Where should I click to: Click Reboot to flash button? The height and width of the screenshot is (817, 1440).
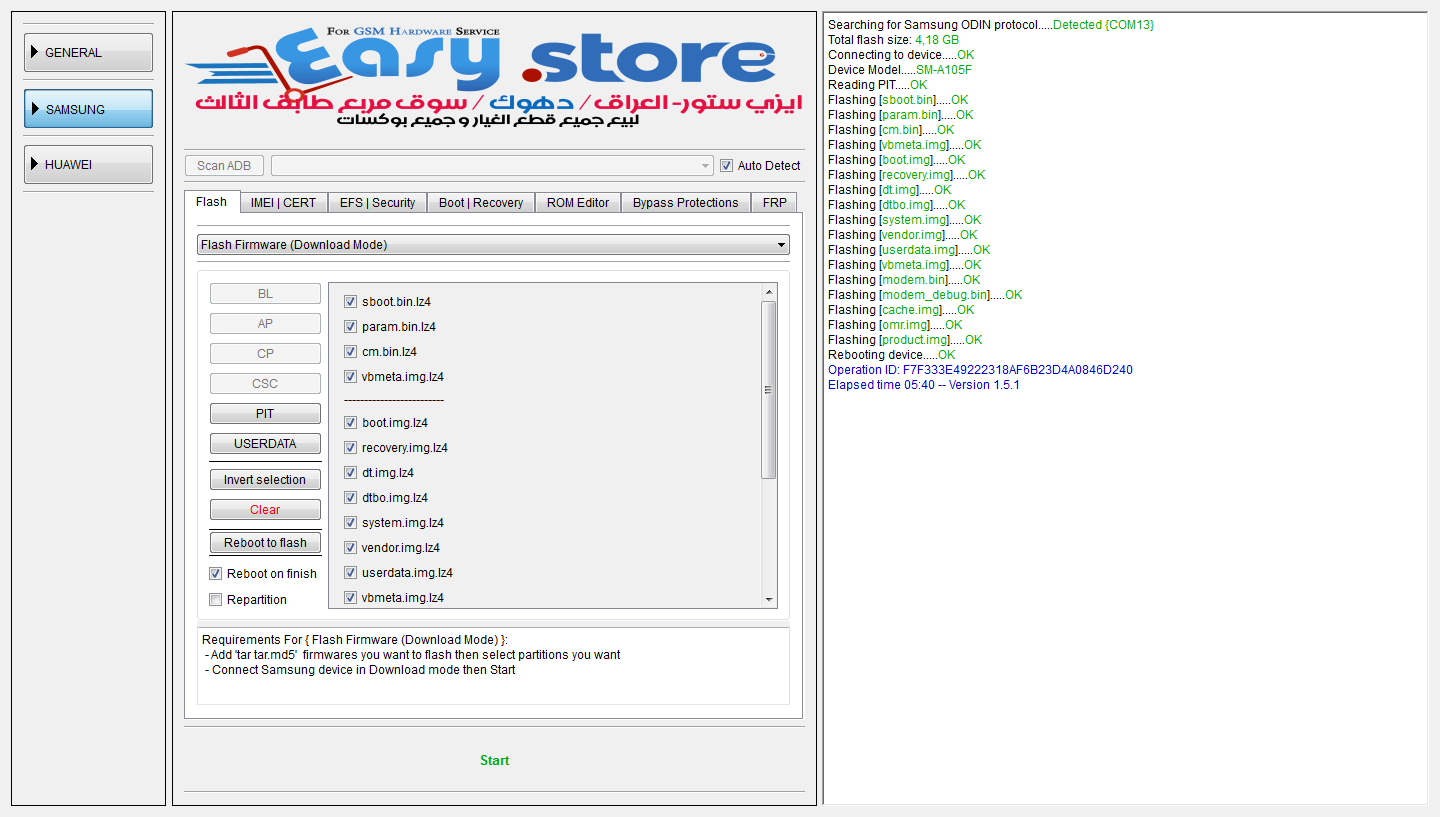click(x=265, y=543)
